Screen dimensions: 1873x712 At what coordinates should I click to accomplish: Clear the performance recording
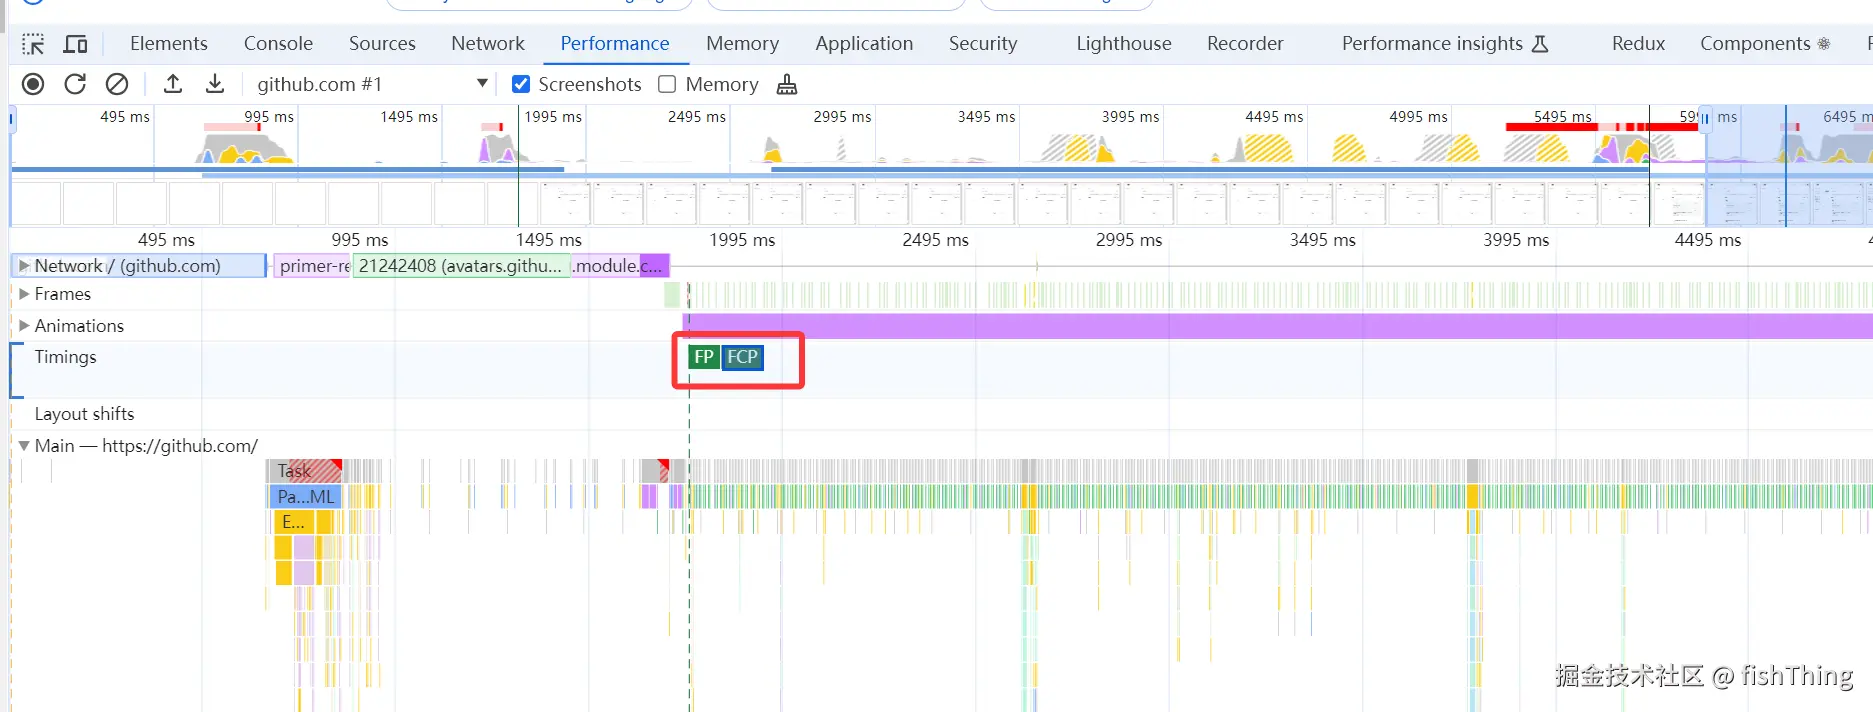point(117,84)
